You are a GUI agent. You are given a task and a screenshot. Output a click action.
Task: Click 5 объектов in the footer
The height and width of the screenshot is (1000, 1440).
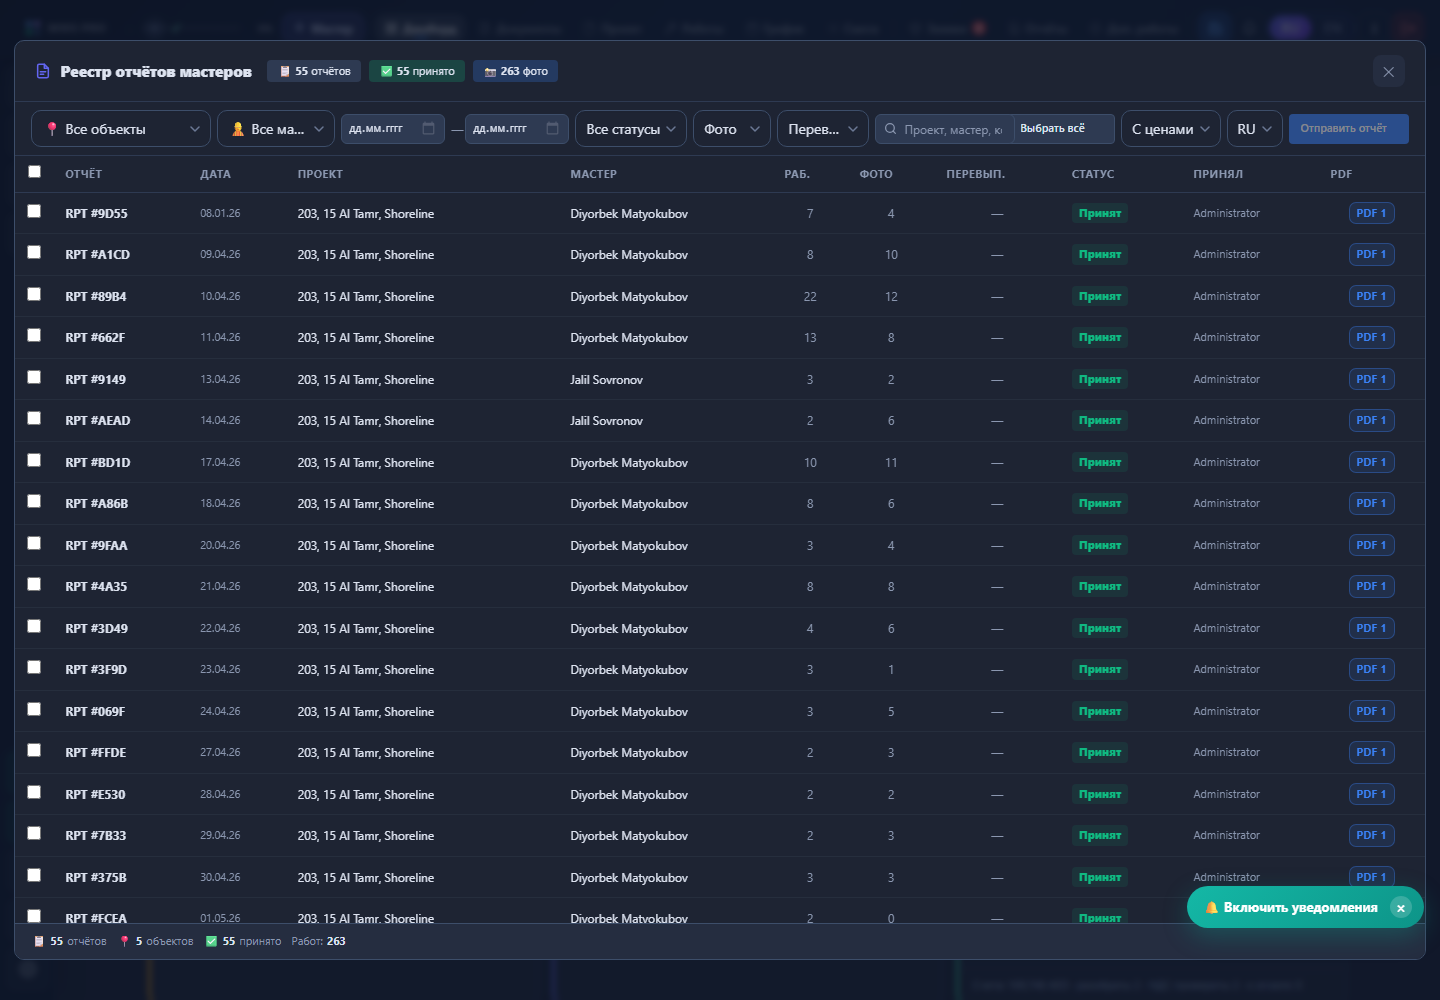[156, 941]
